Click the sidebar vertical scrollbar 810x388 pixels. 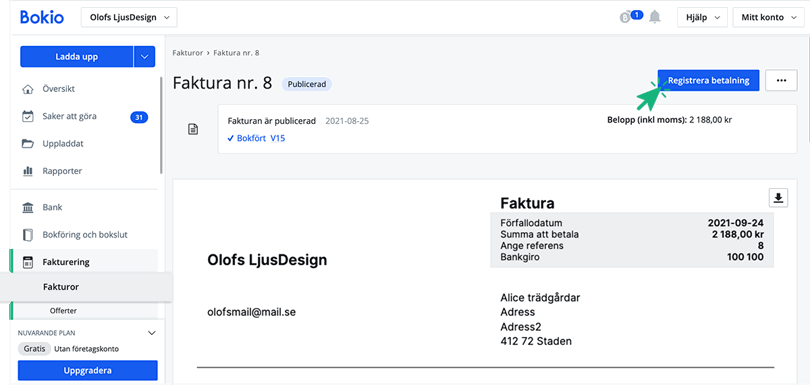161,126
